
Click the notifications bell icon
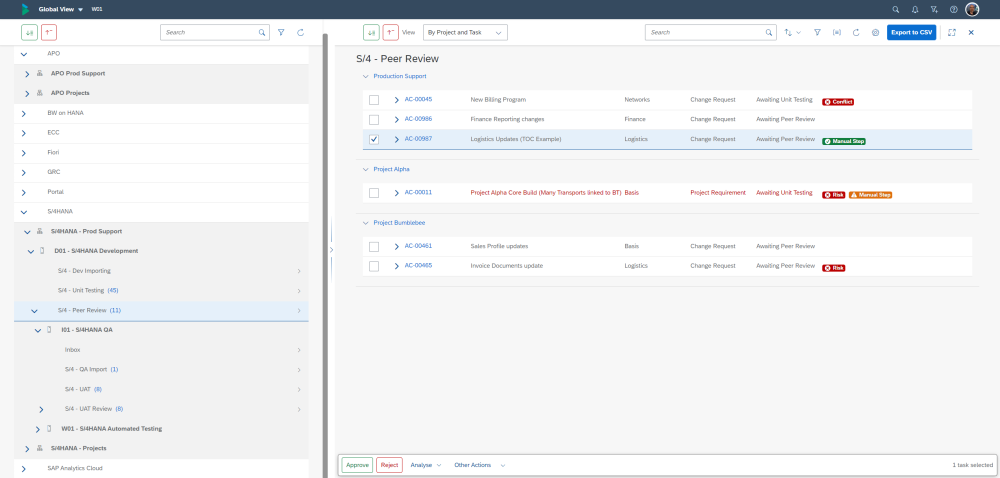[x=914, y=9]
